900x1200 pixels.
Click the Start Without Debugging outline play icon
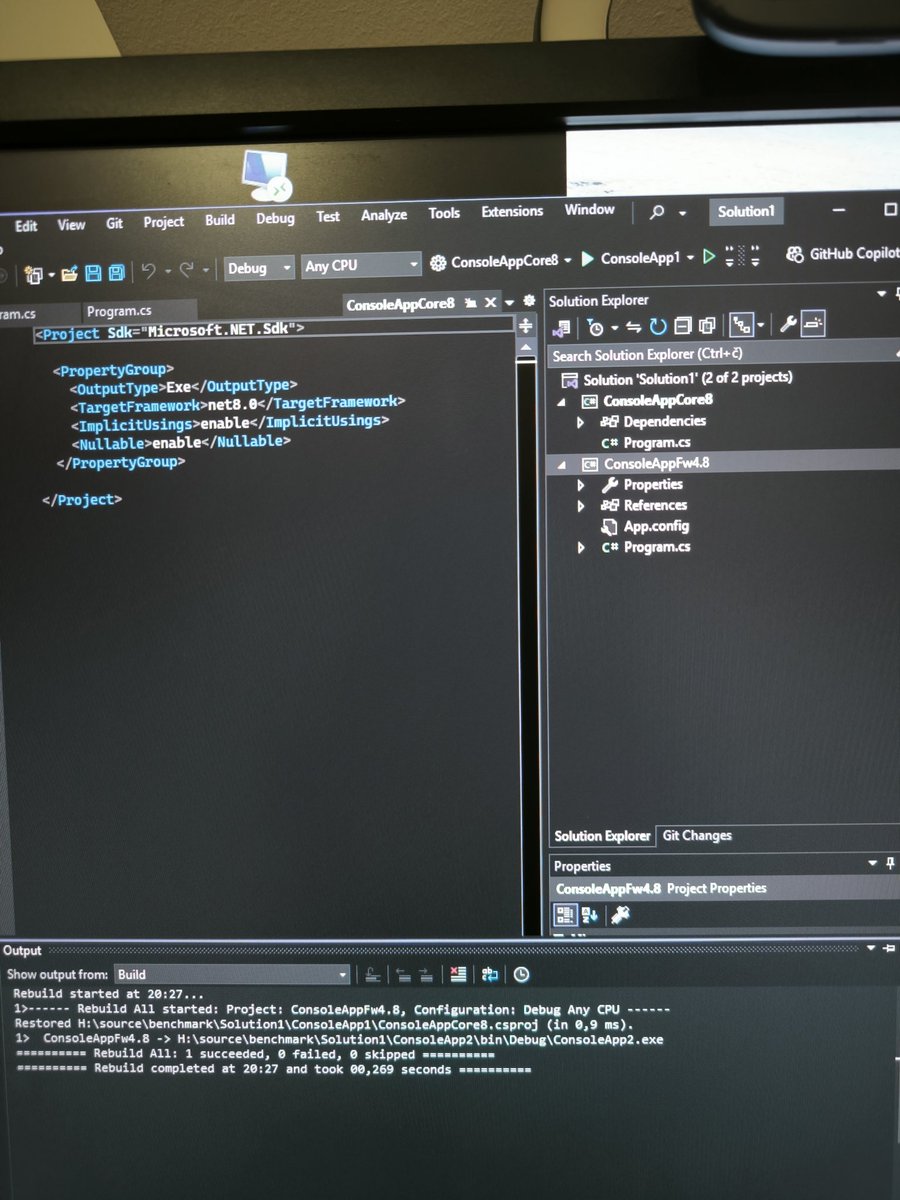click(709, 257)
